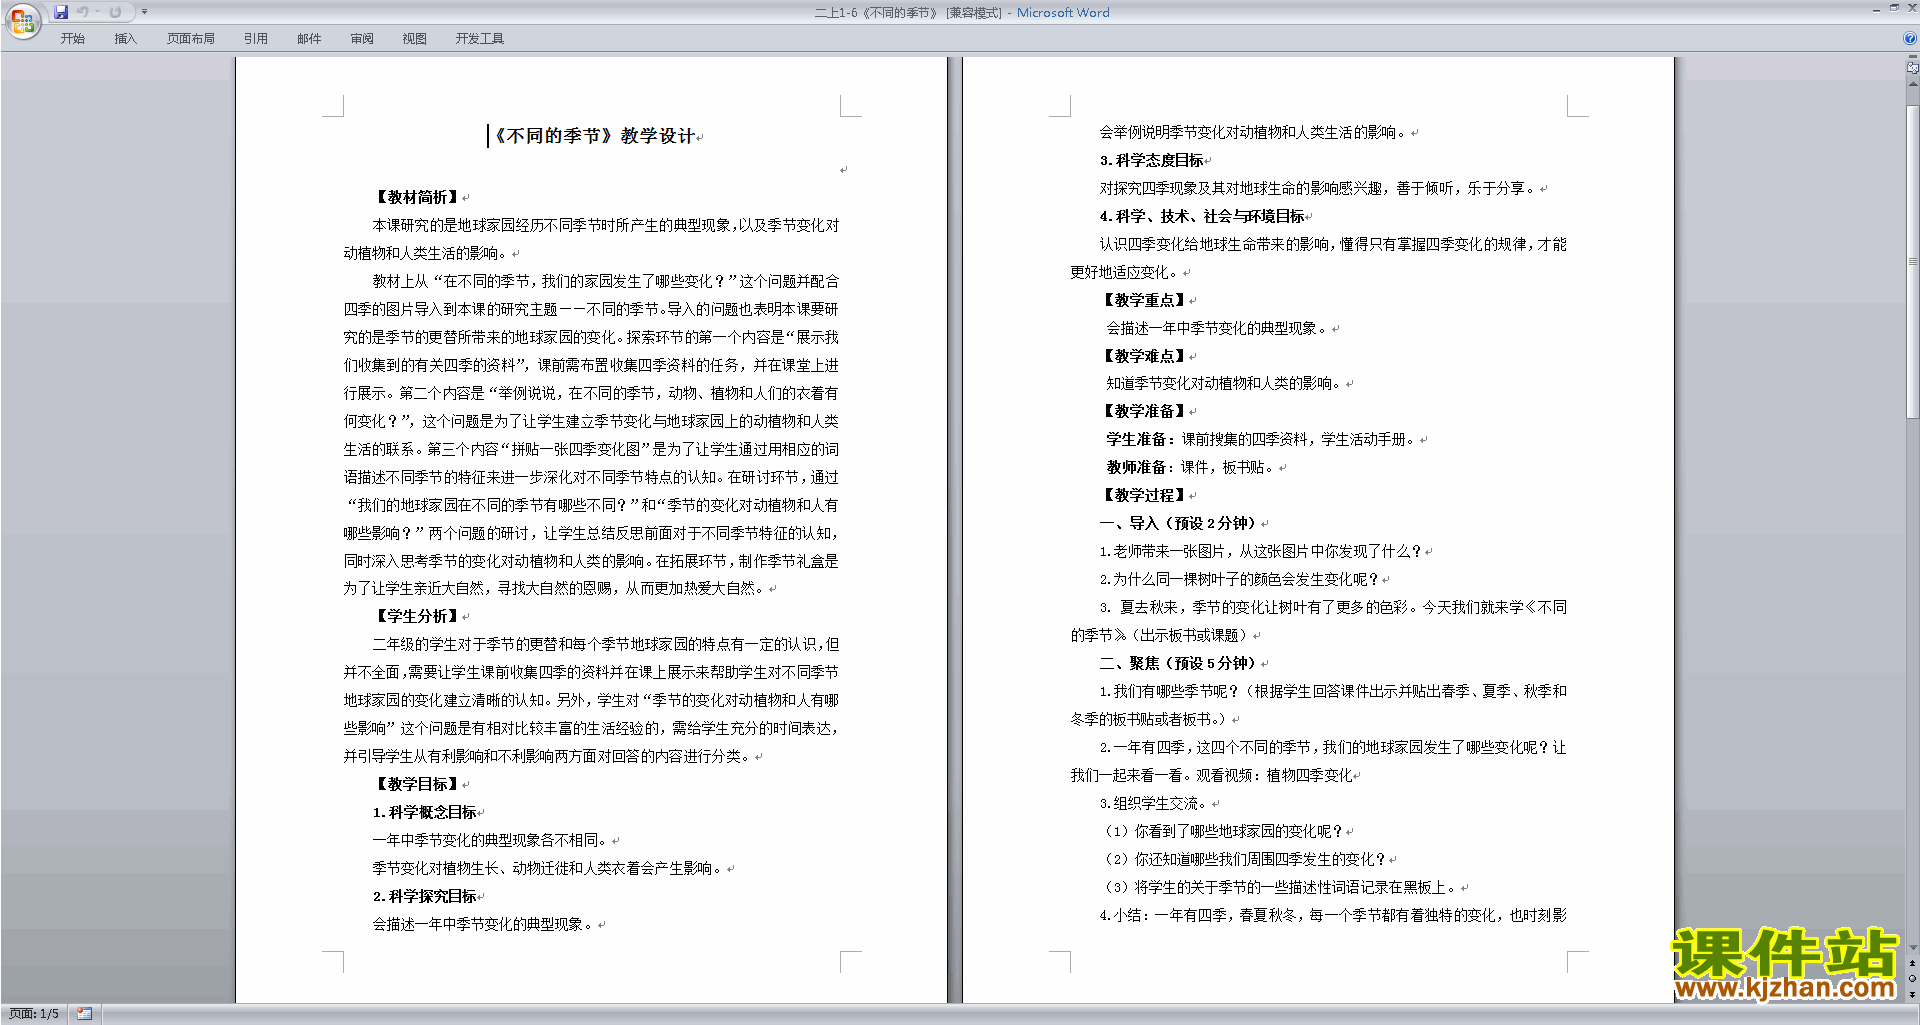Click the window title text Microsoft Word
The image size is (1920, 1025).
[x=1063, y=13]
